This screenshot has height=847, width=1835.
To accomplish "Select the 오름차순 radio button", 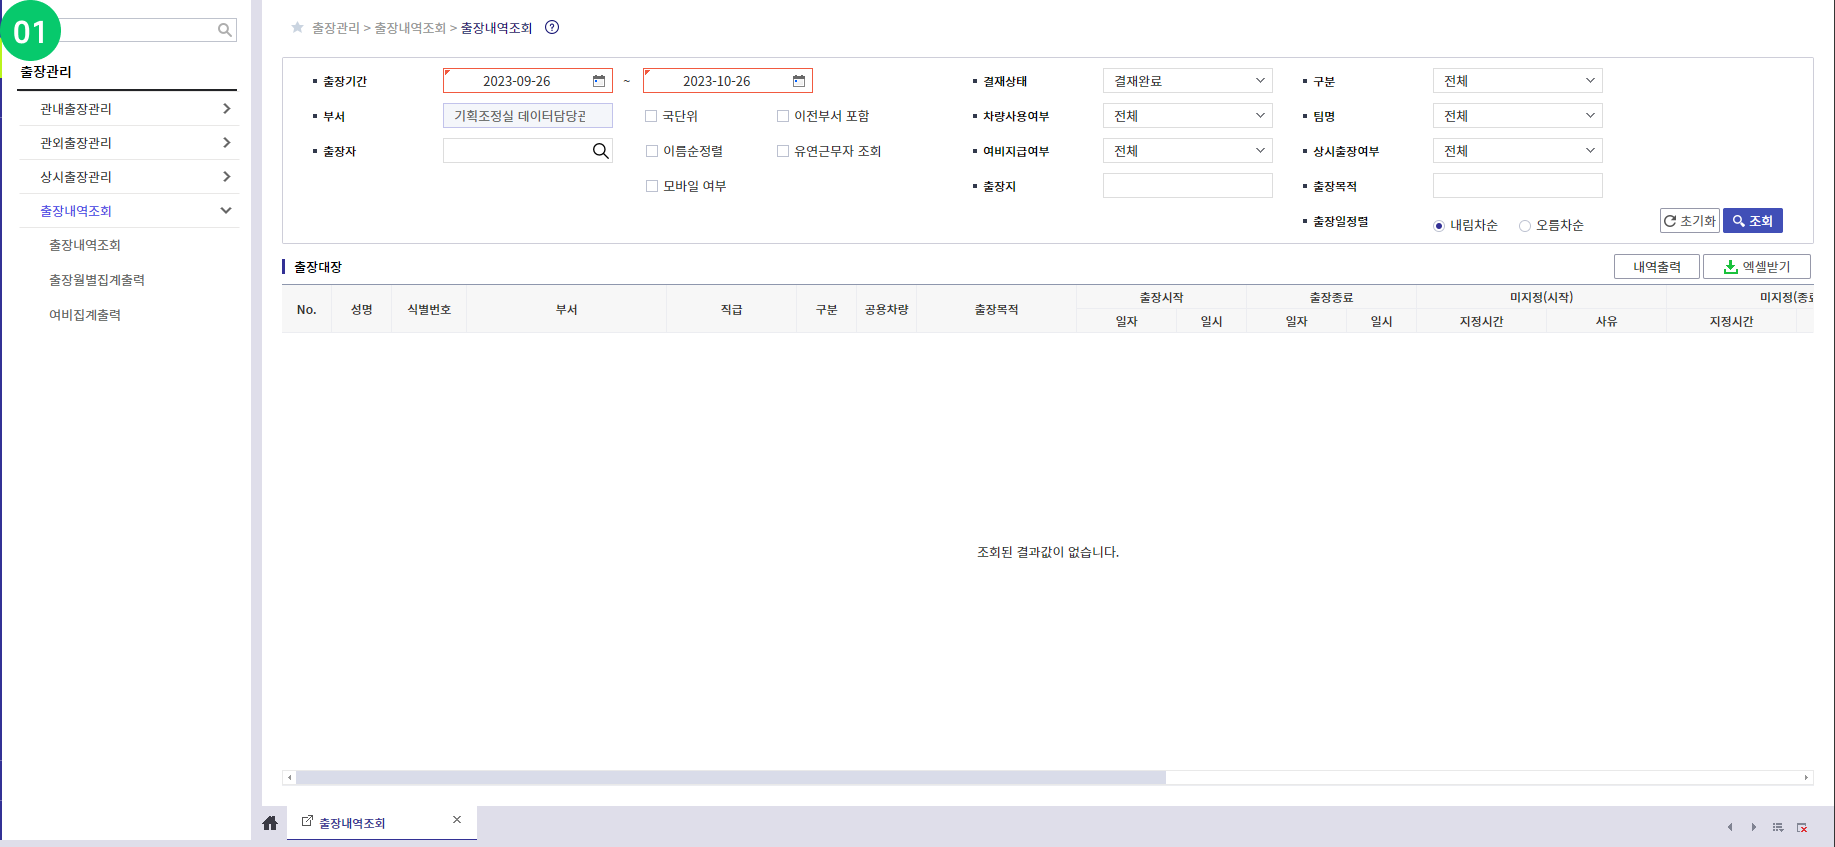I will [1525, 226].
